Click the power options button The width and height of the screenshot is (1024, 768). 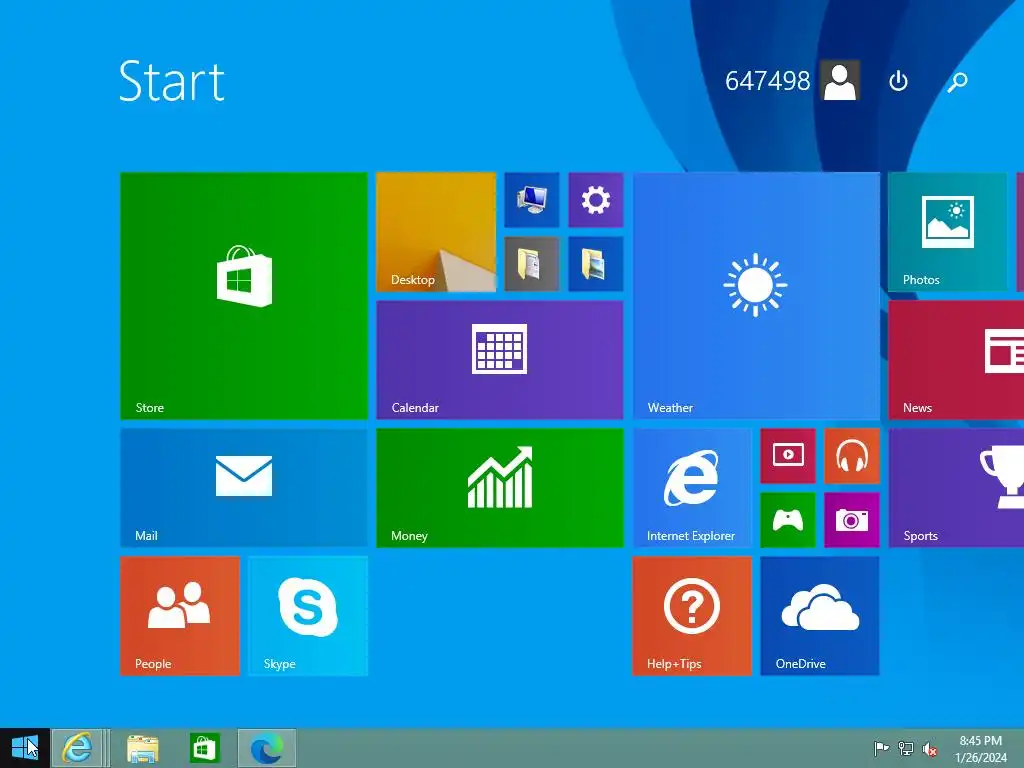pos(899,81)
